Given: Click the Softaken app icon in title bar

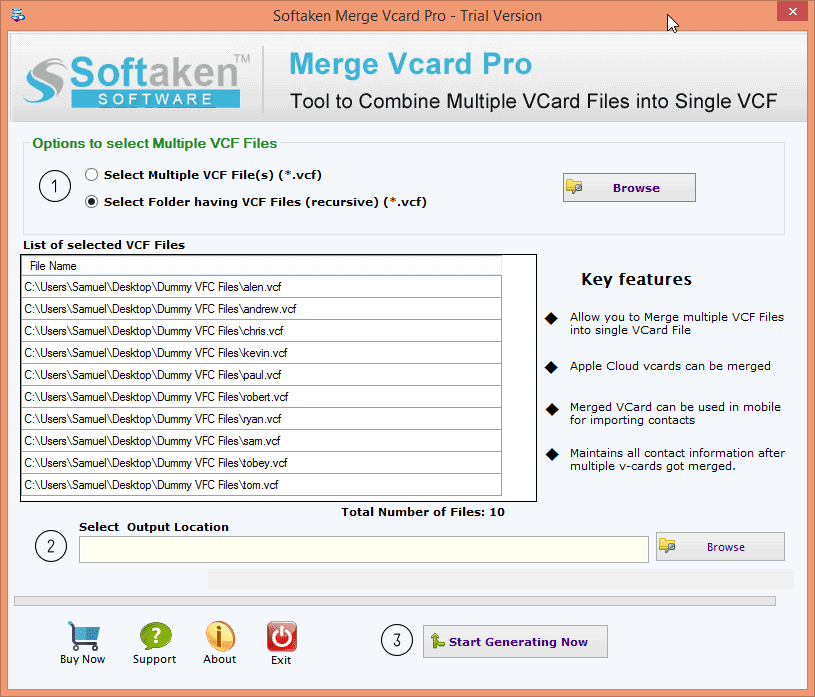Looking at the screenshot, I should (18, 15).
